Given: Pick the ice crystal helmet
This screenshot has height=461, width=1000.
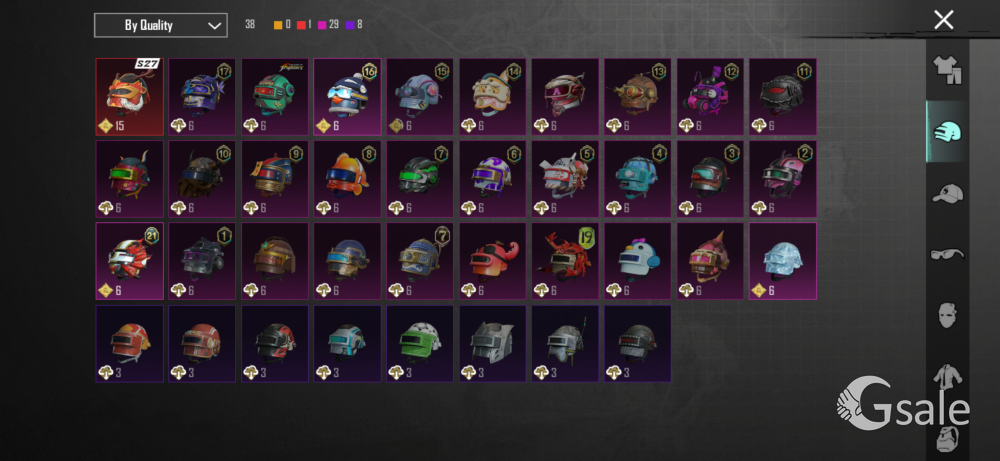Looking at the screenshot, I should tap(783, 261).
